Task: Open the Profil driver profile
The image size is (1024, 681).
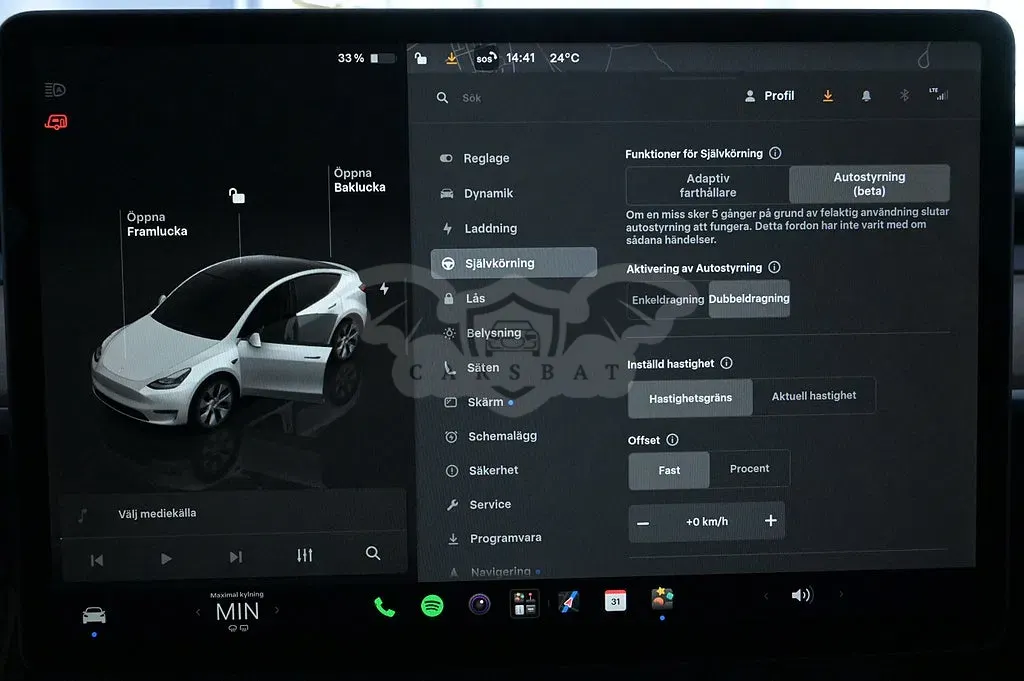Action: pos(769,96)
